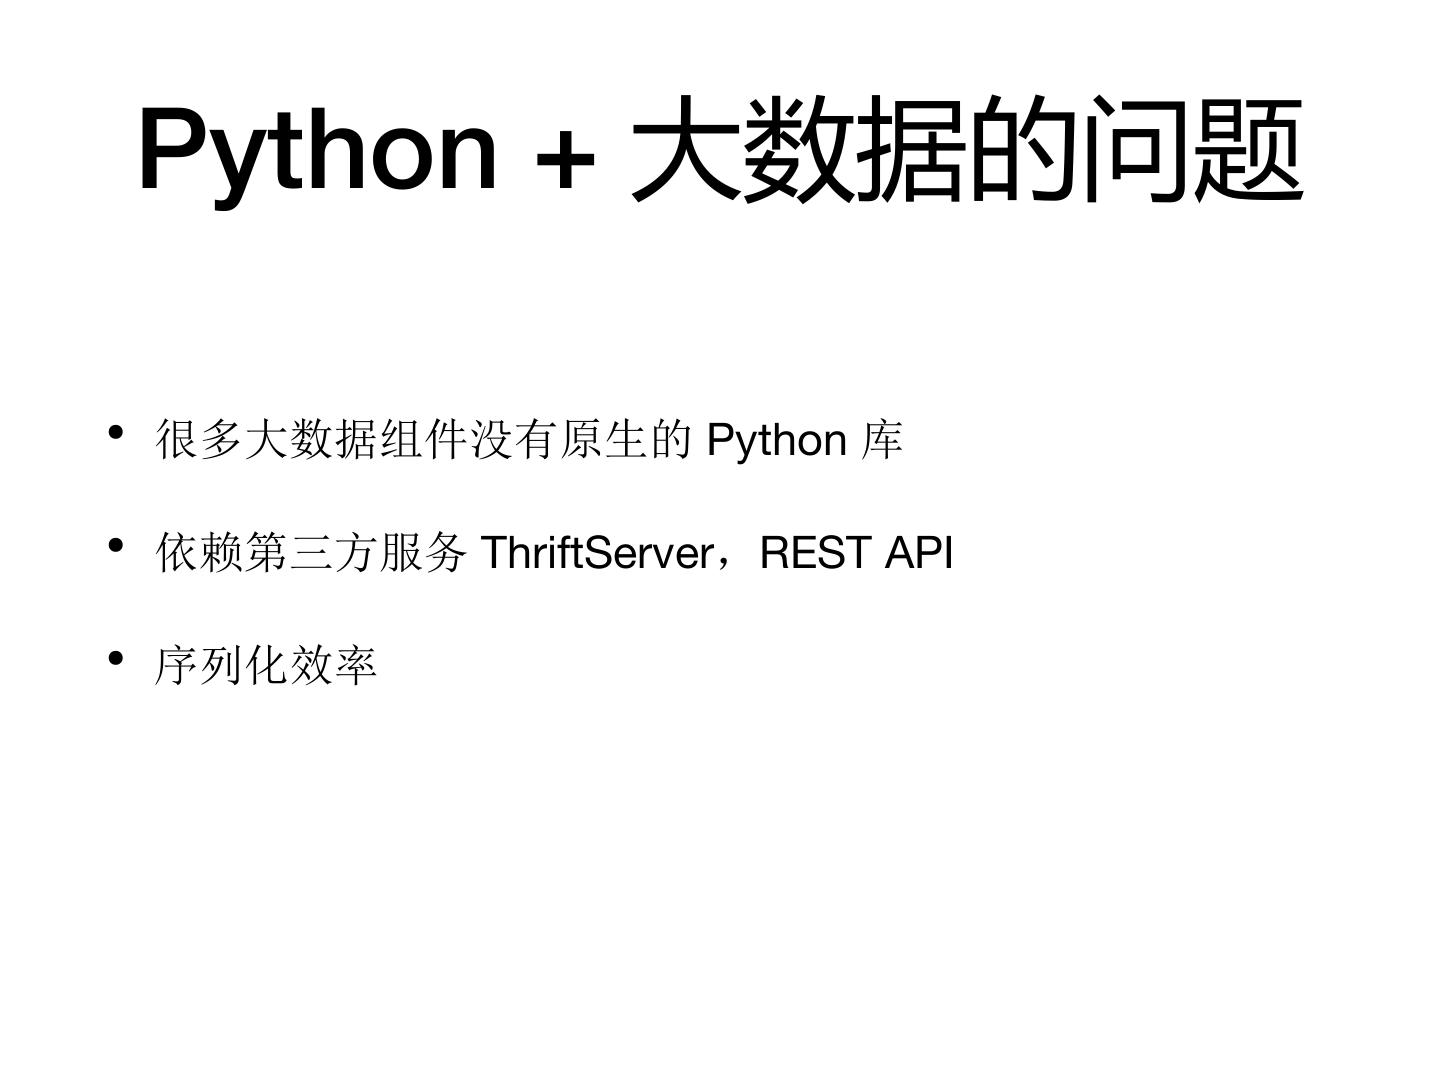Click the first bullet point dot

pyautogui.click(x=116, y=433)
